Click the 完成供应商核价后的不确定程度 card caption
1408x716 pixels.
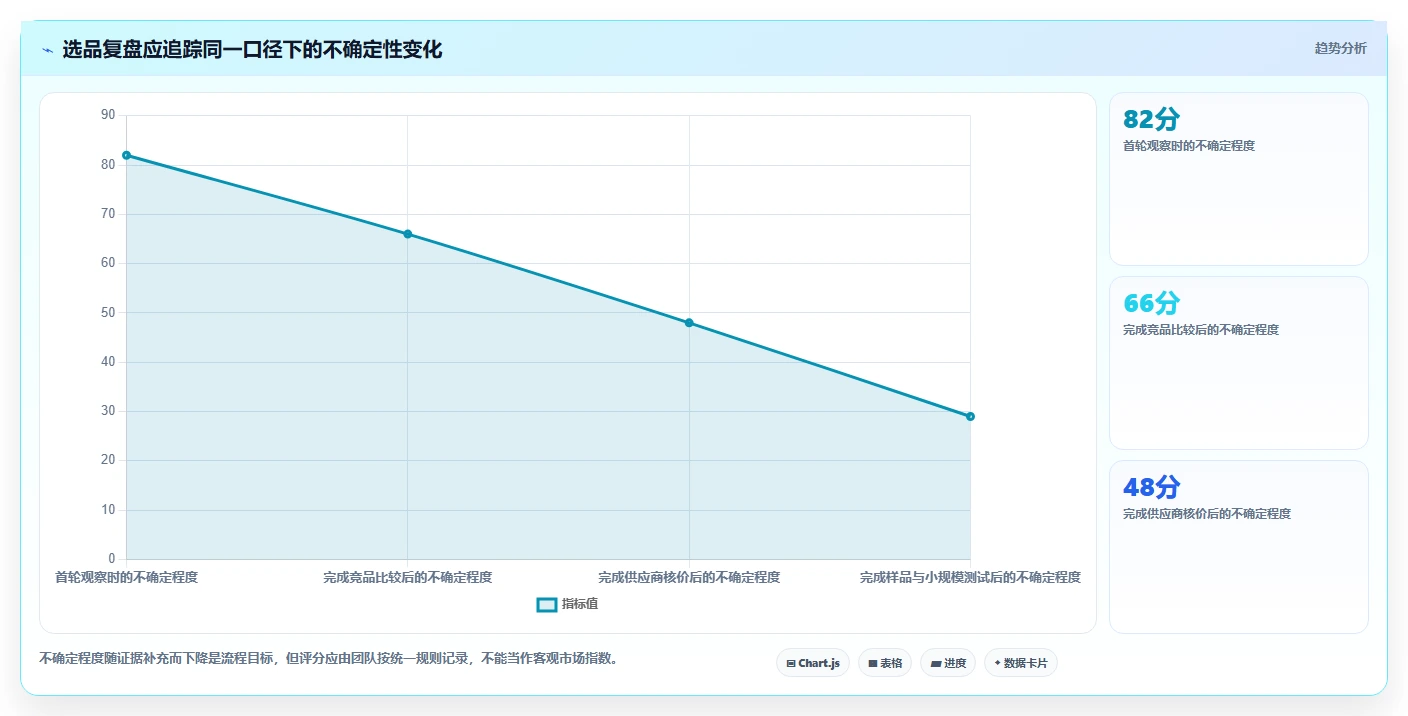(x=1207, y=514)
